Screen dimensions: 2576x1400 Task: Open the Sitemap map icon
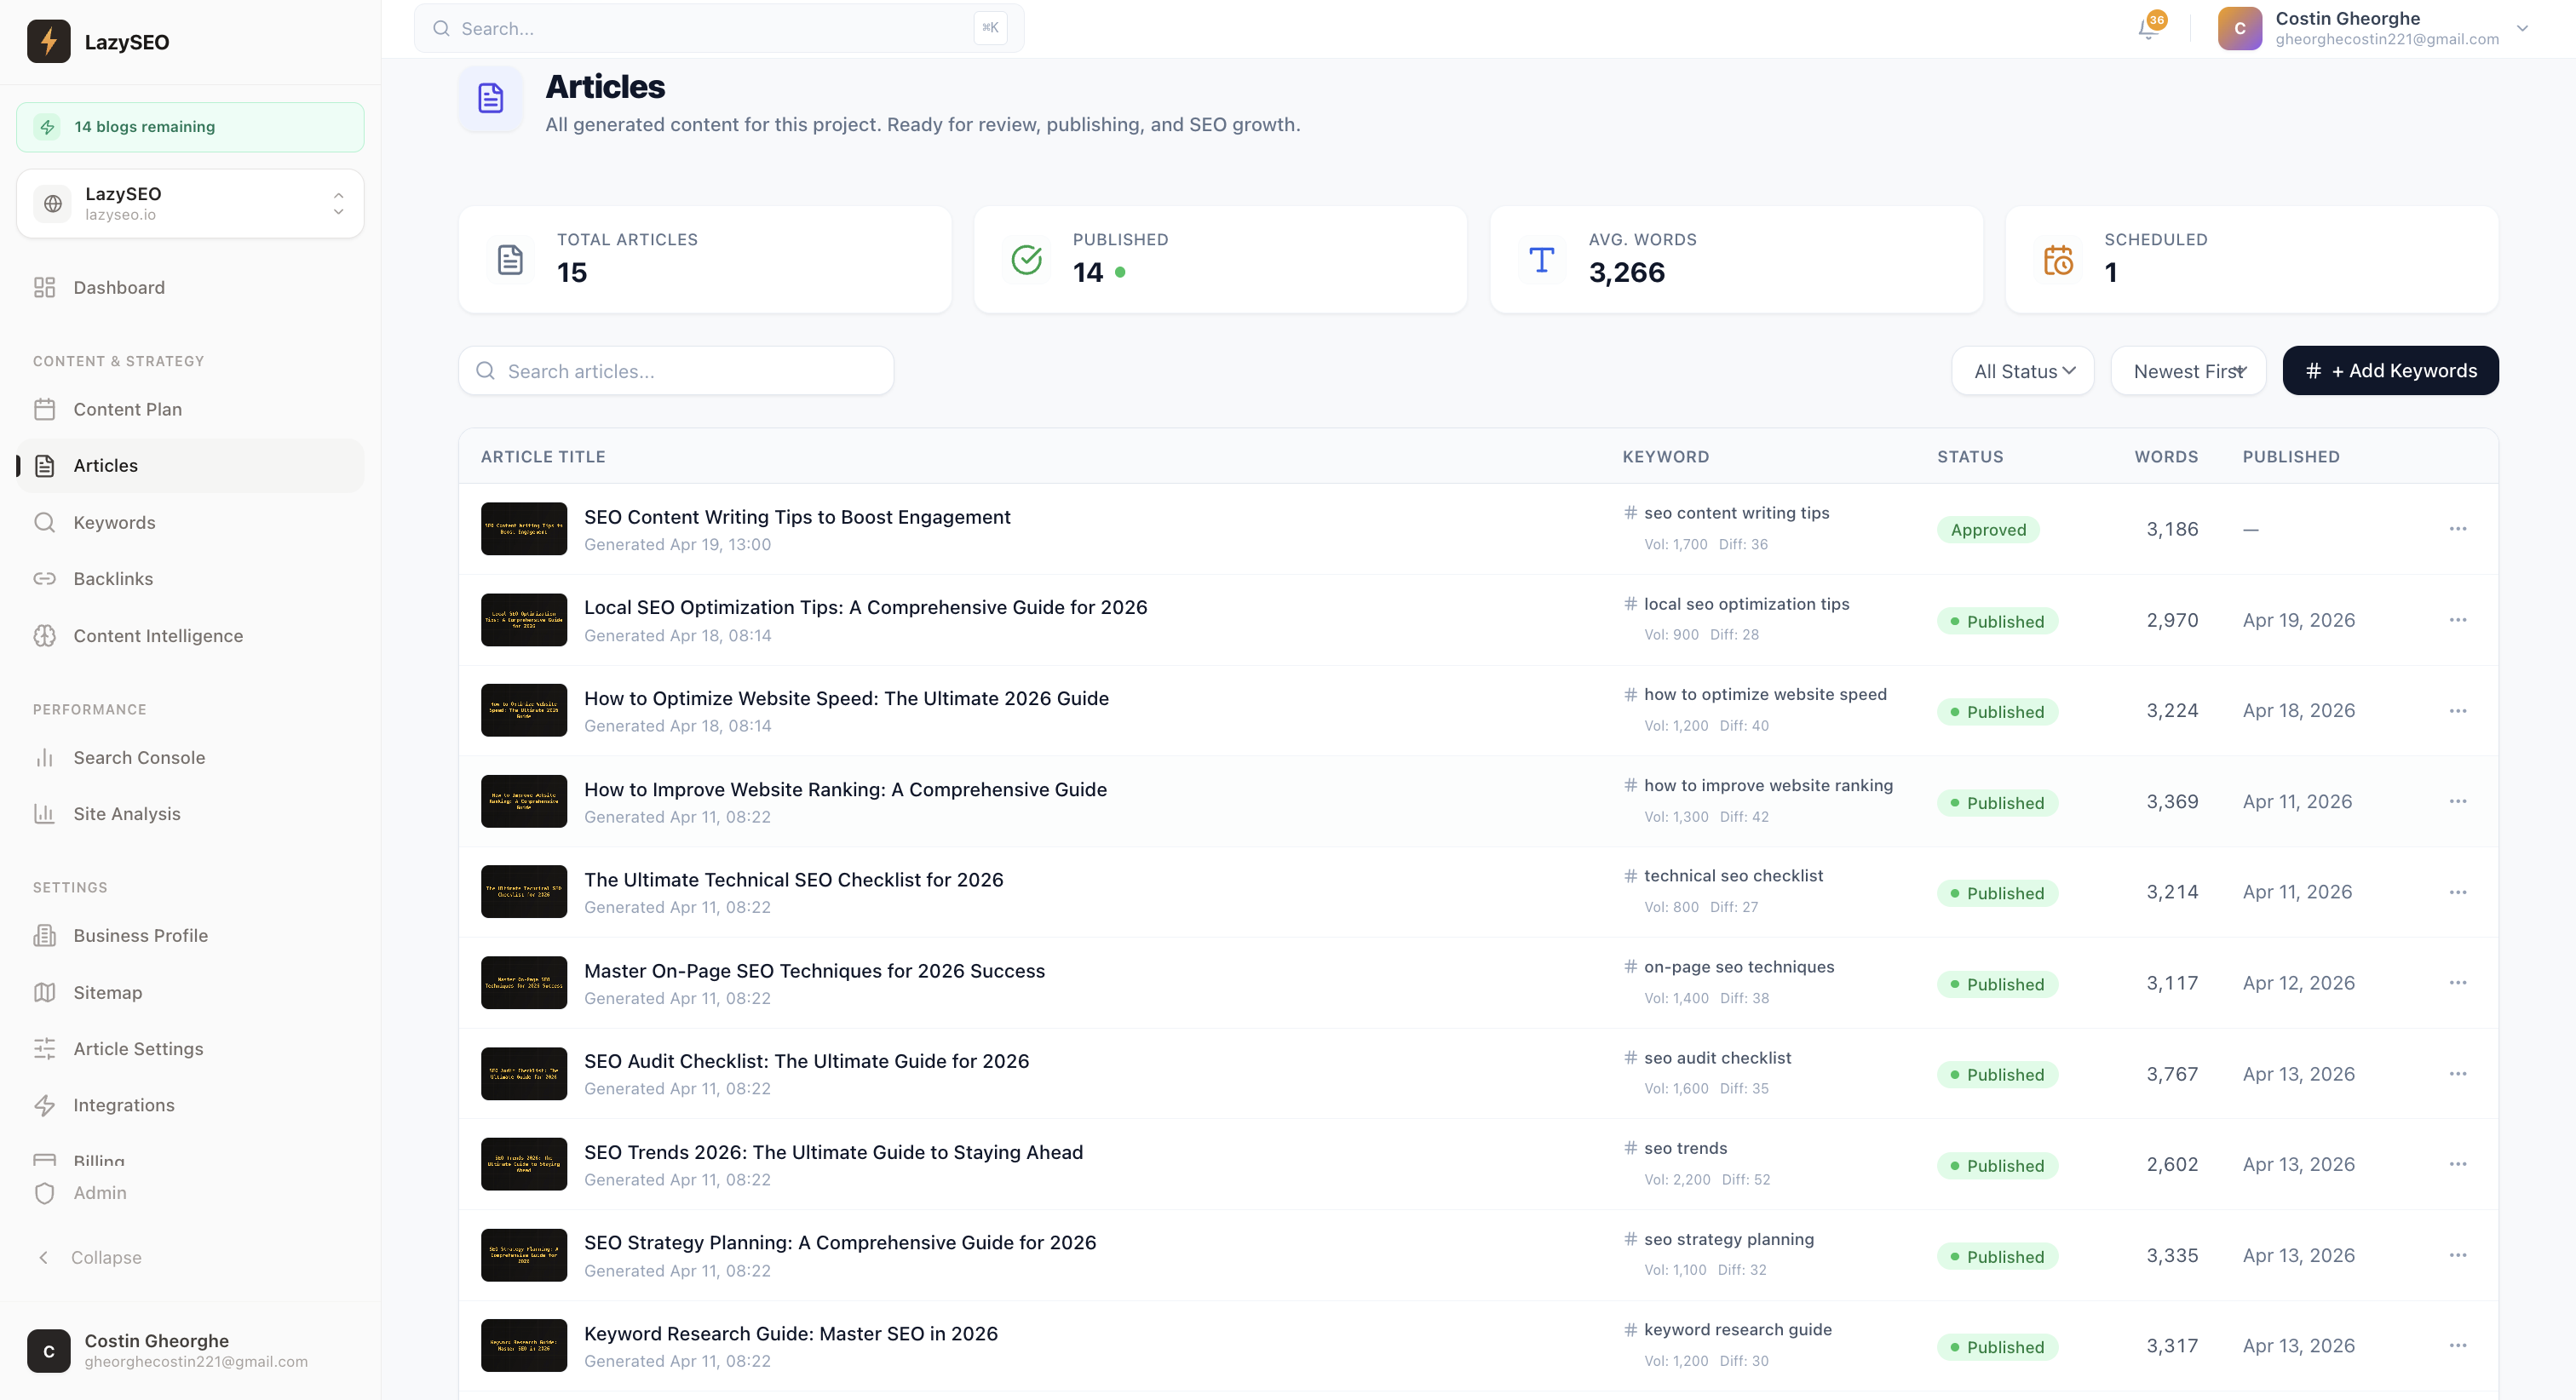coord(45,992)
